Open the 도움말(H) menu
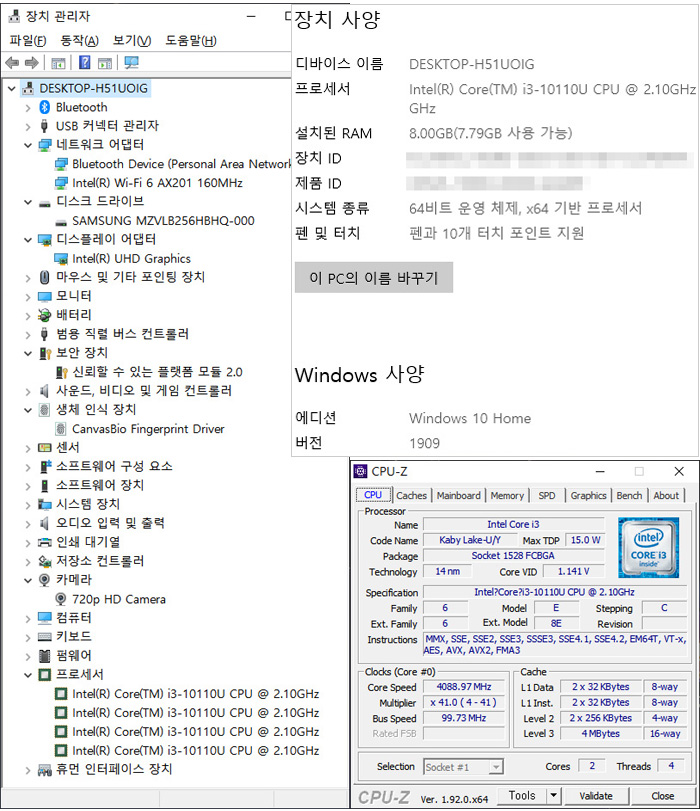This screenshot has width=700, height=811. [191, 40]
